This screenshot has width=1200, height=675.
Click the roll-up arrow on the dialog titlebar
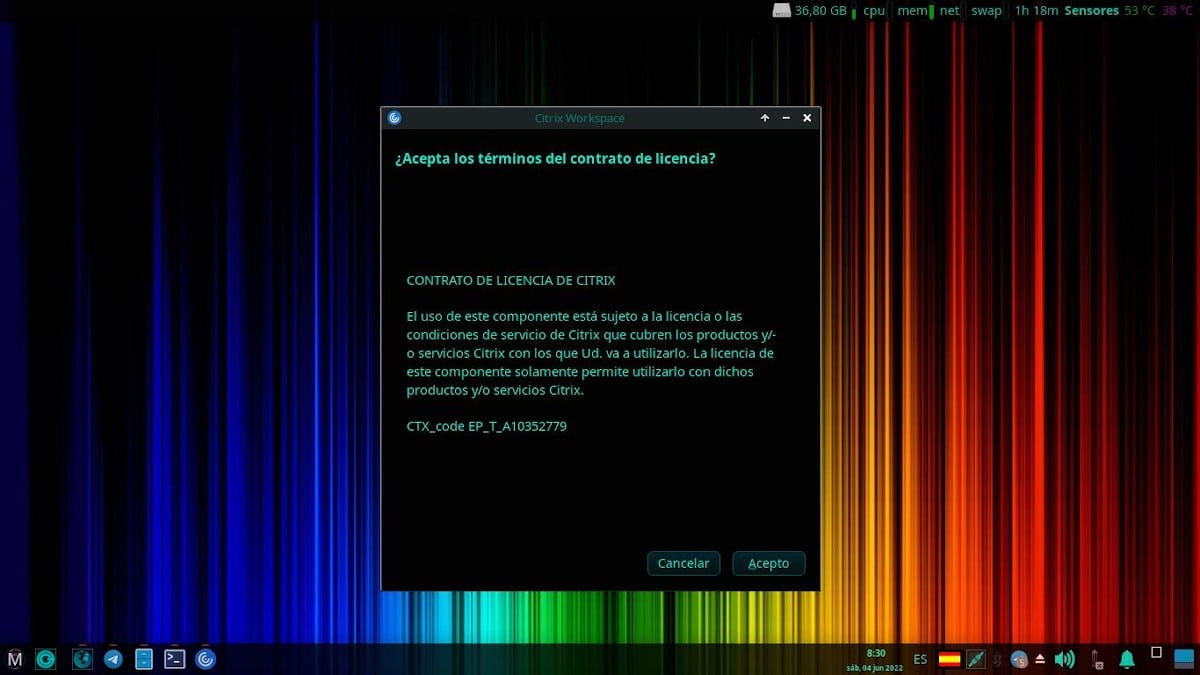[x=764, y=117]
